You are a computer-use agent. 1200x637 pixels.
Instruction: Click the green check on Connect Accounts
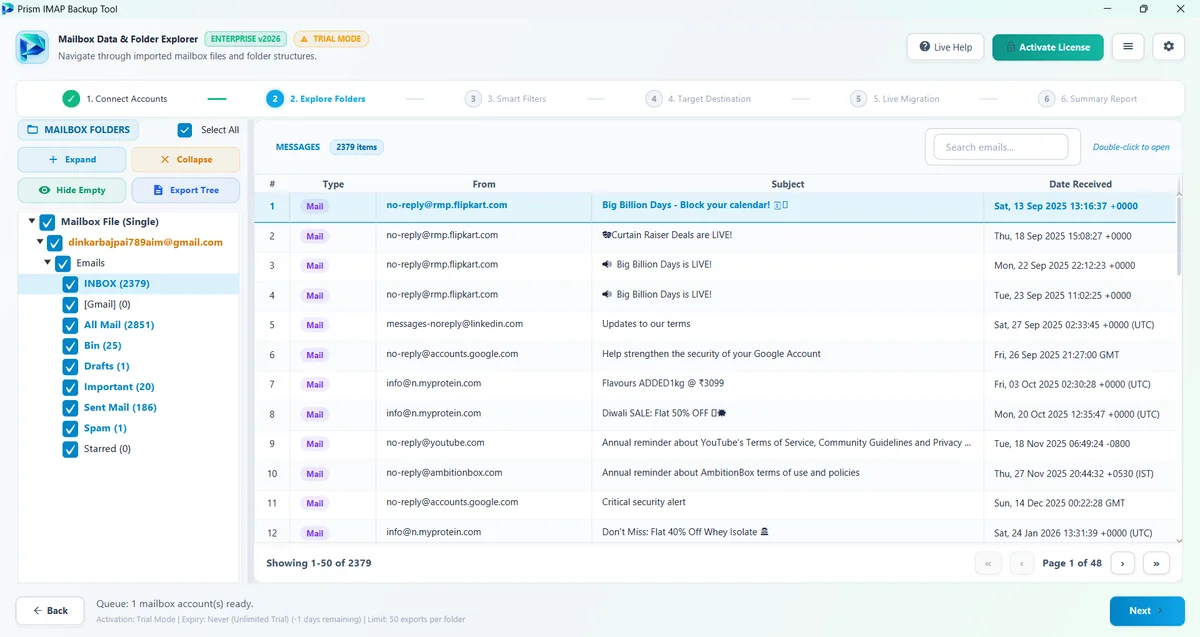pyautogui.click(x=71, y=99)
